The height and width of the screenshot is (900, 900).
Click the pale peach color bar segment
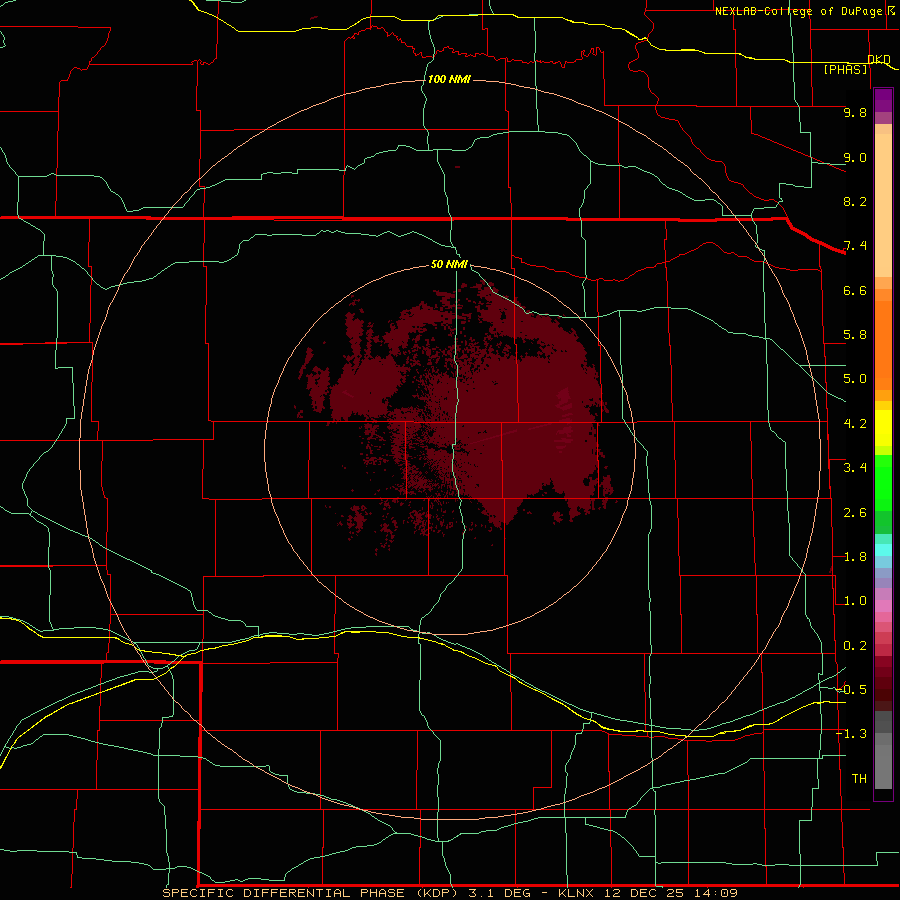[x=883, y=205]
